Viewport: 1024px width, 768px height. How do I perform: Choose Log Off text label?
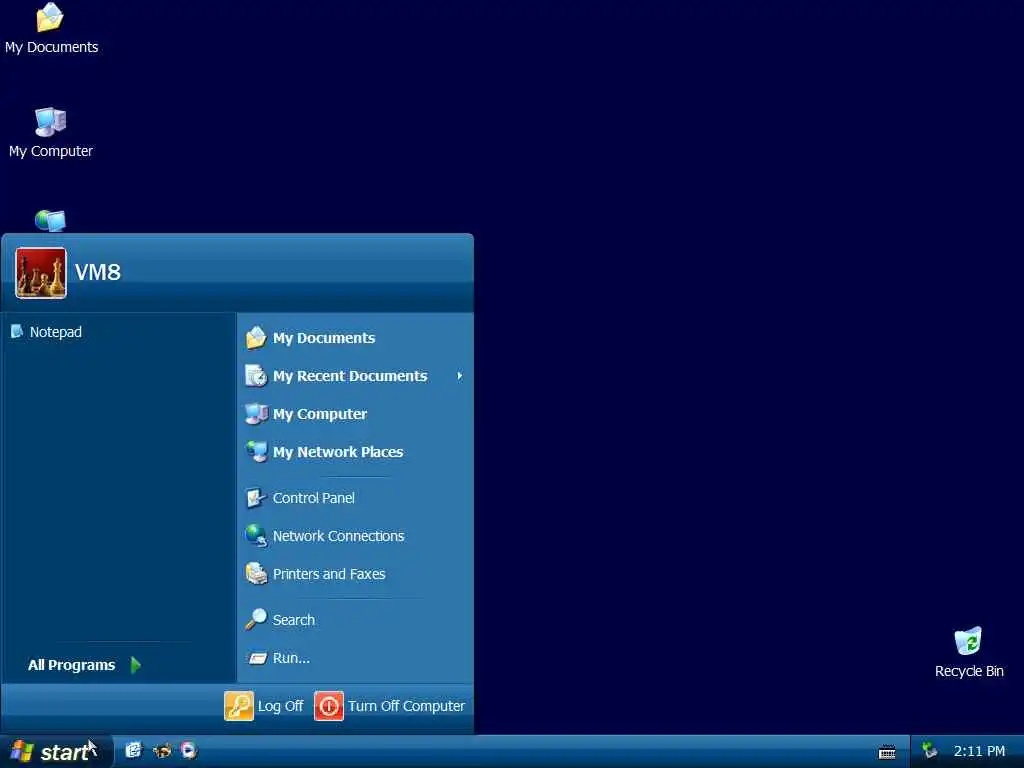click(x=280, y=706)
